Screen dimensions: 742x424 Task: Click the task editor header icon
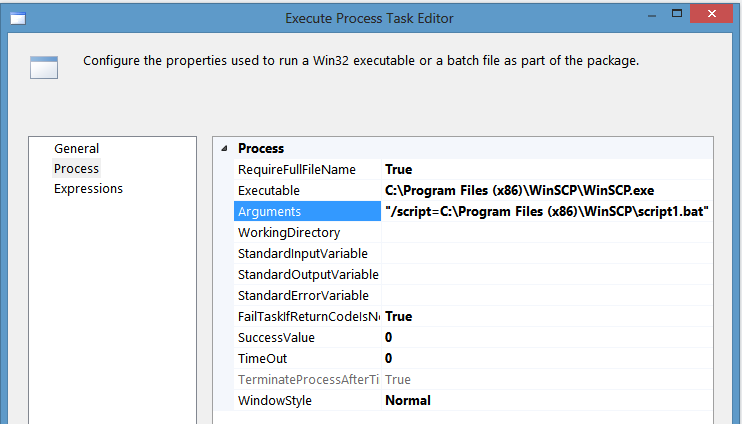44,67
